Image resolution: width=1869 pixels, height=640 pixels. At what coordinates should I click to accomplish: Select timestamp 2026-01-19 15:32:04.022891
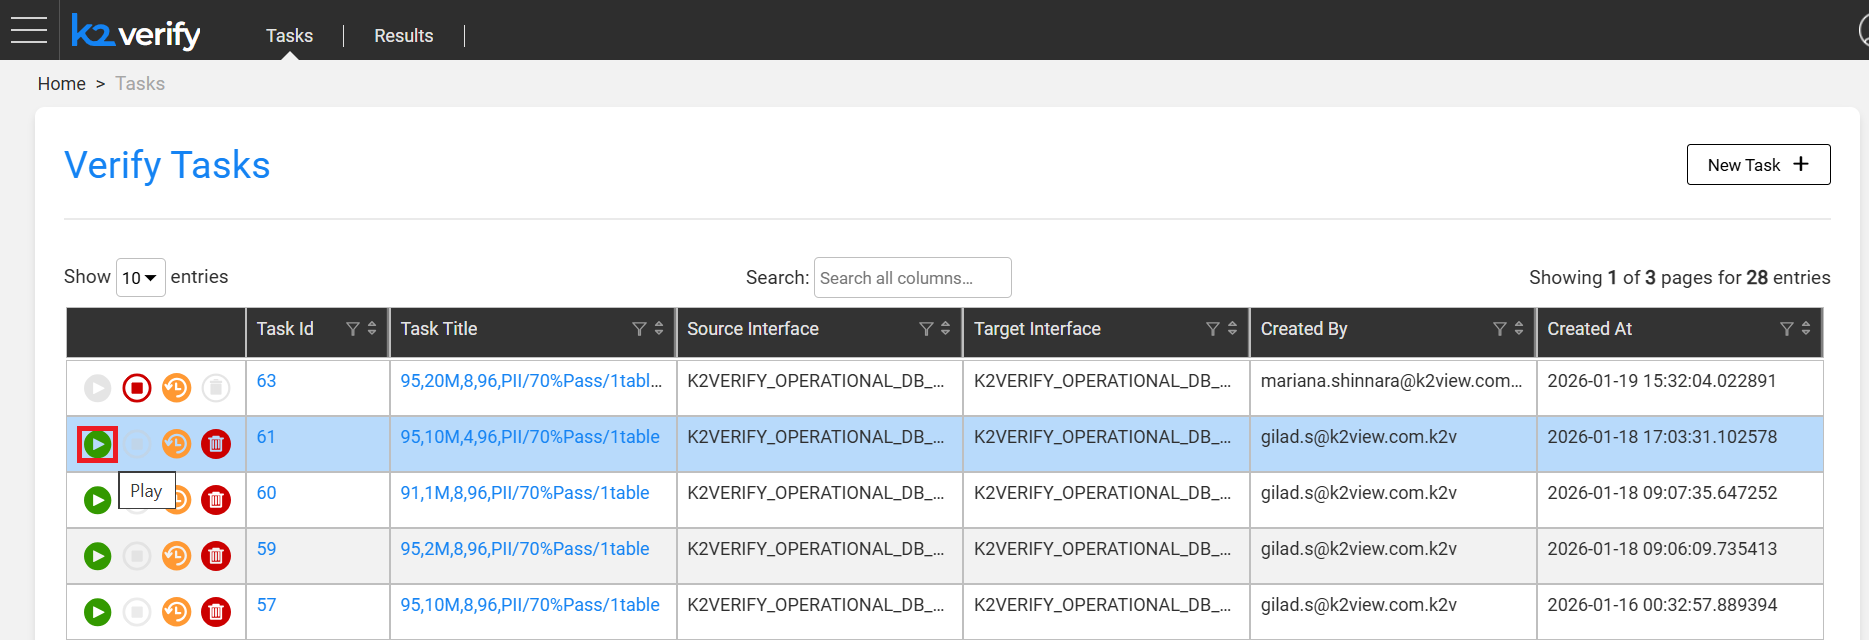pyautogui.click(x=1662, y=381)
